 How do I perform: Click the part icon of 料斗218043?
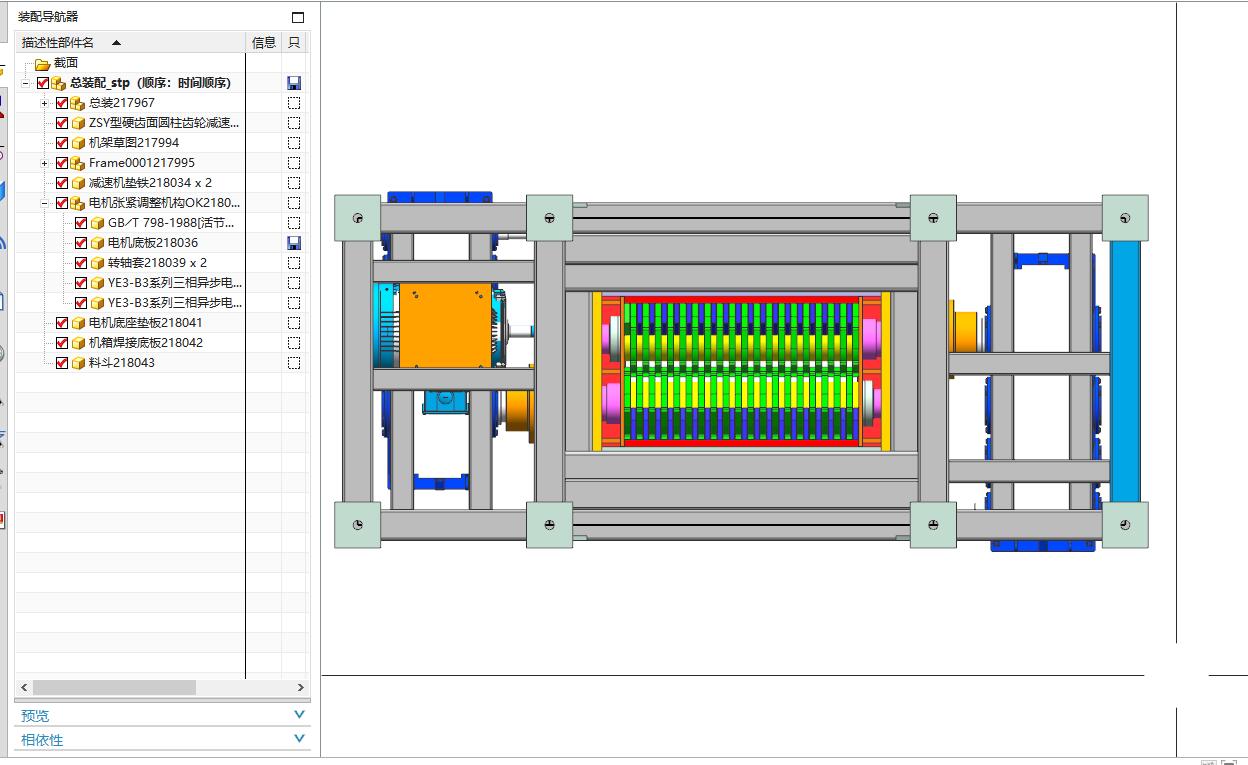coord(77,363)
